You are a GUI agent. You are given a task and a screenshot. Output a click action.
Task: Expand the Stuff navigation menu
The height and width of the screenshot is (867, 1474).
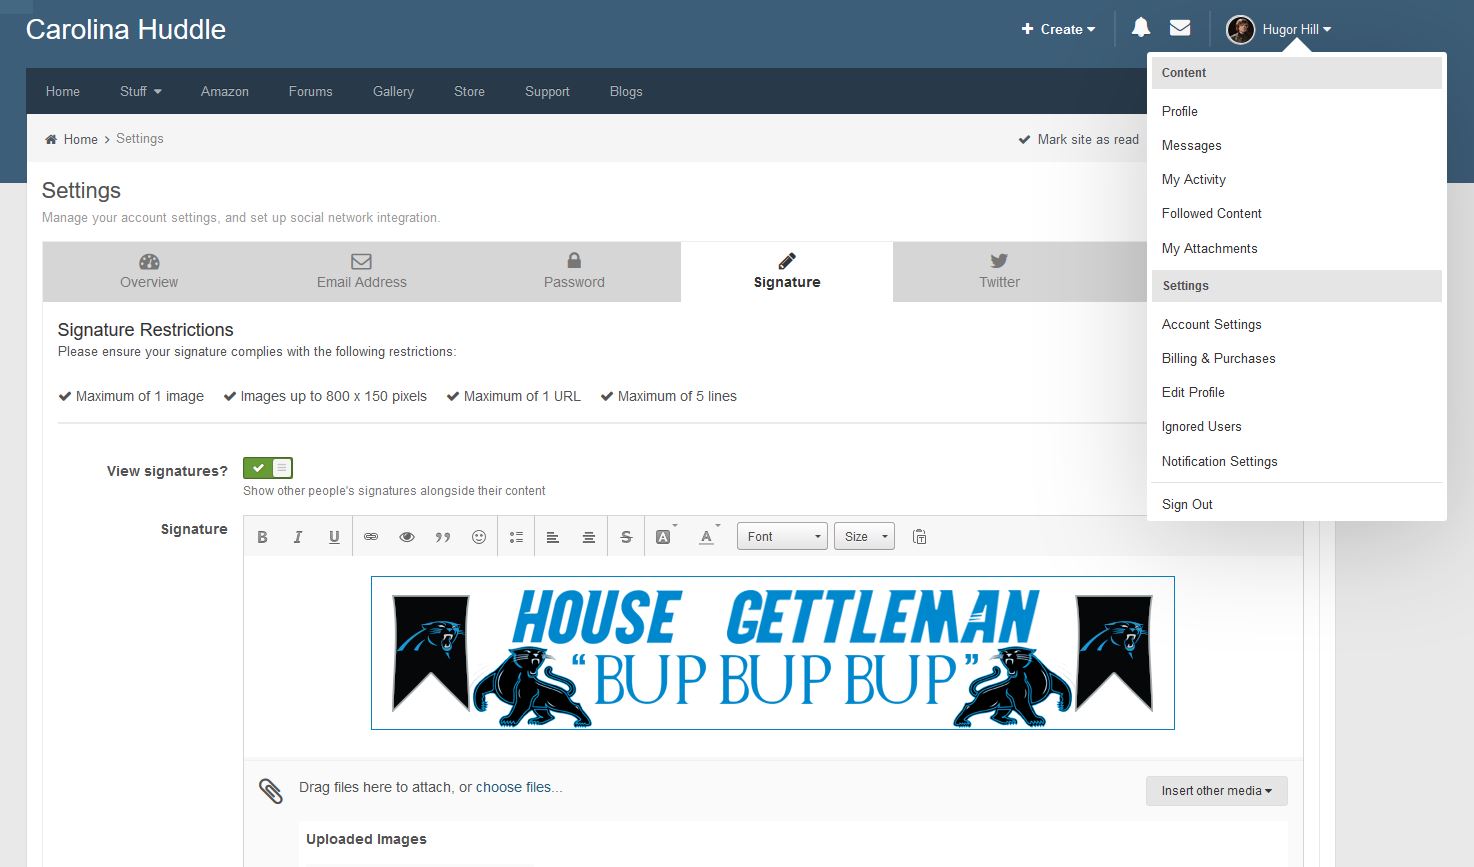[x=141, y=91]
